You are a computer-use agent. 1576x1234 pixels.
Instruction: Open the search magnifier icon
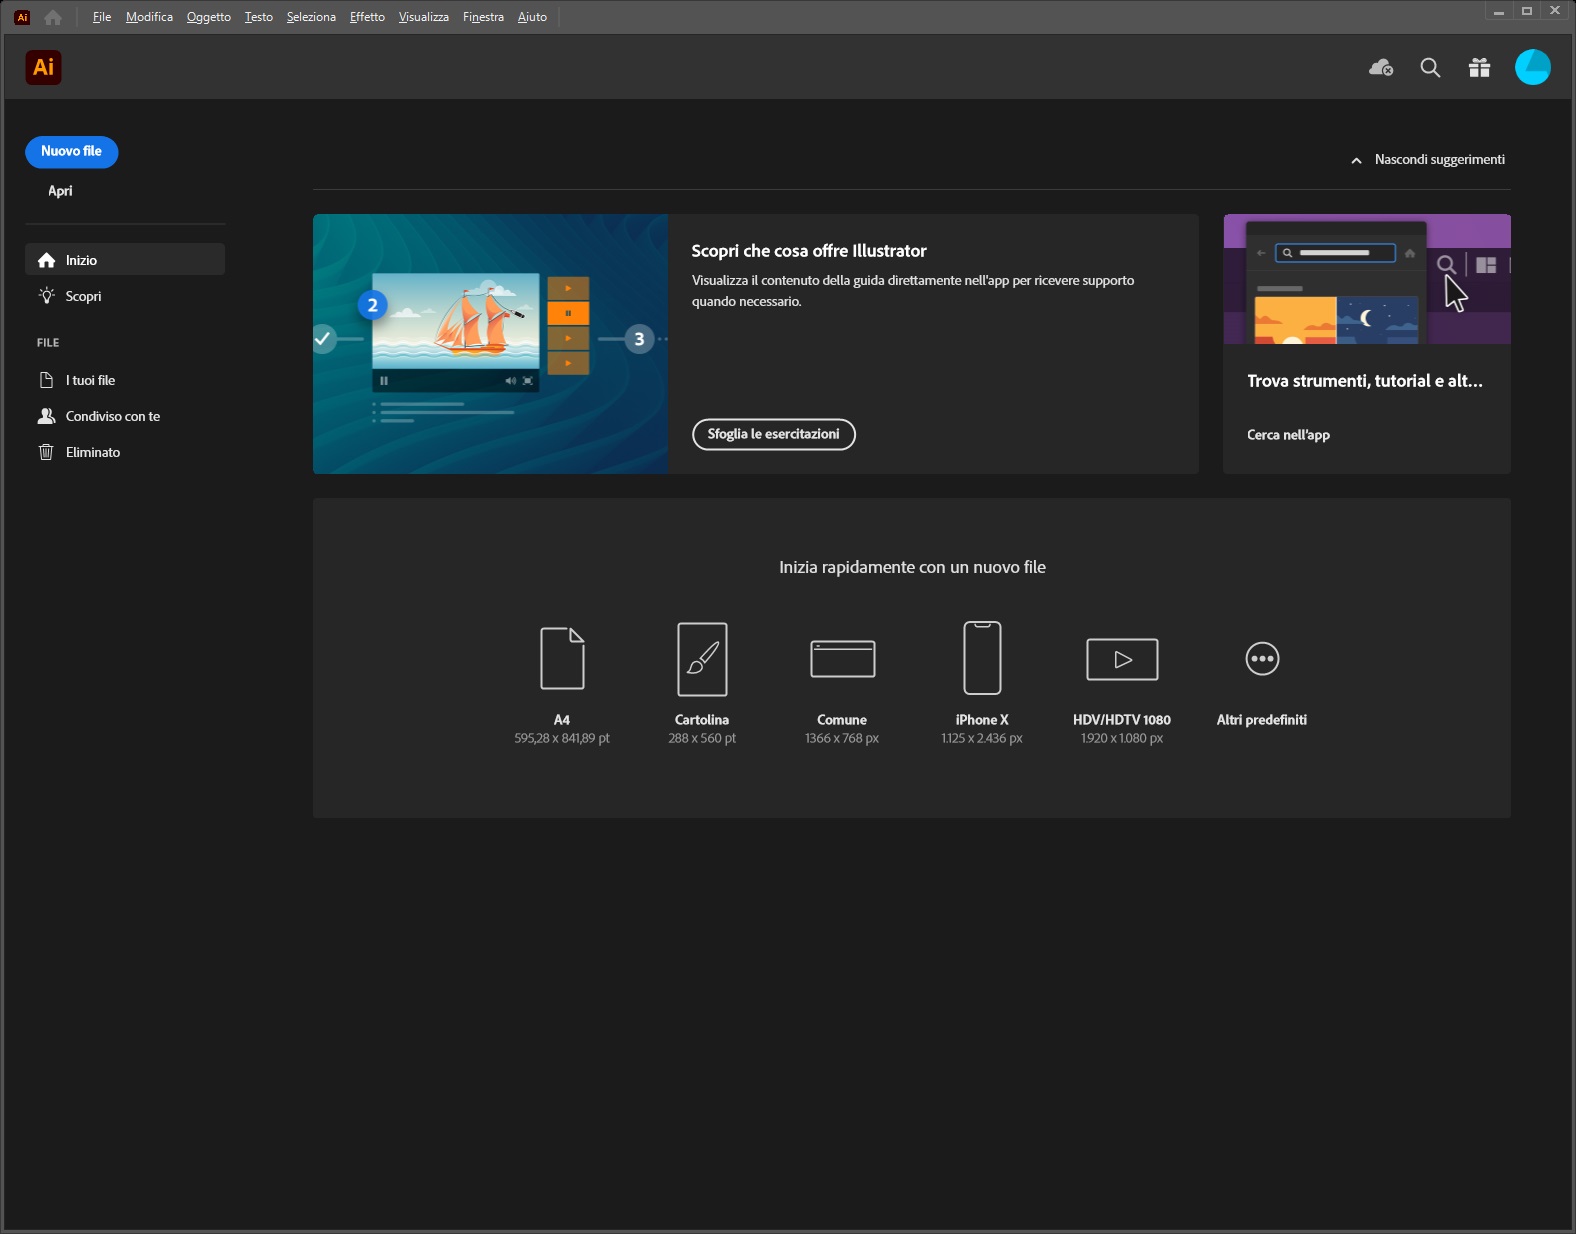tap(1430, 67)
